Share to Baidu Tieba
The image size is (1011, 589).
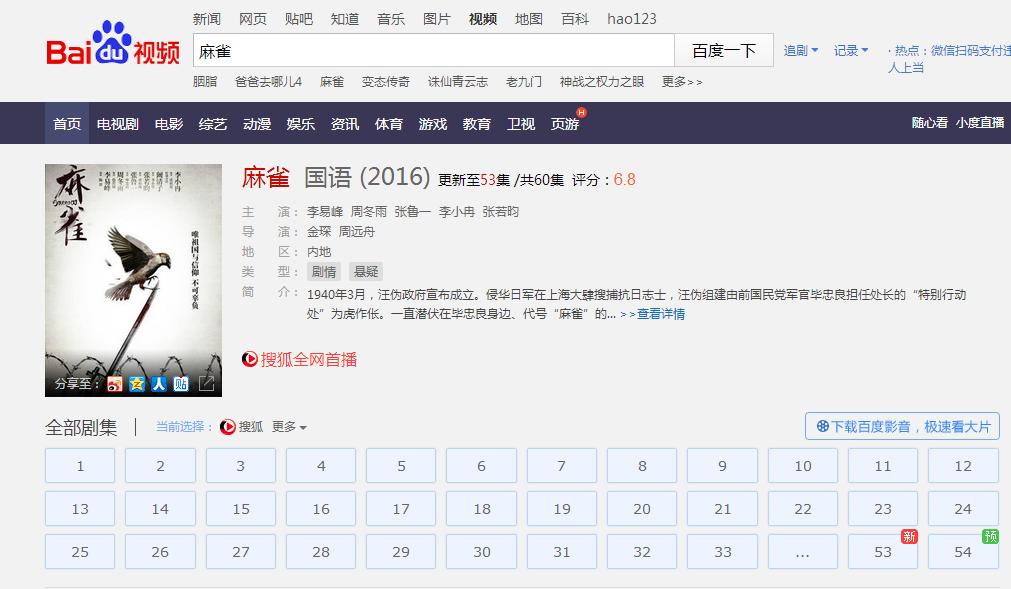(x=180, y=384)
